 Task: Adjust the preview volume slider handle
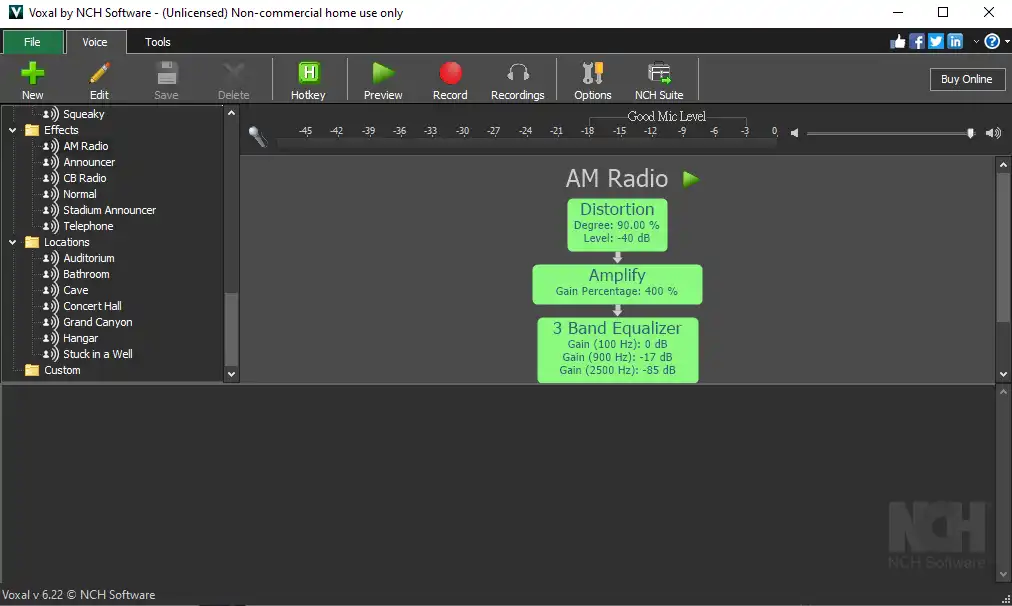pos(970,133)
